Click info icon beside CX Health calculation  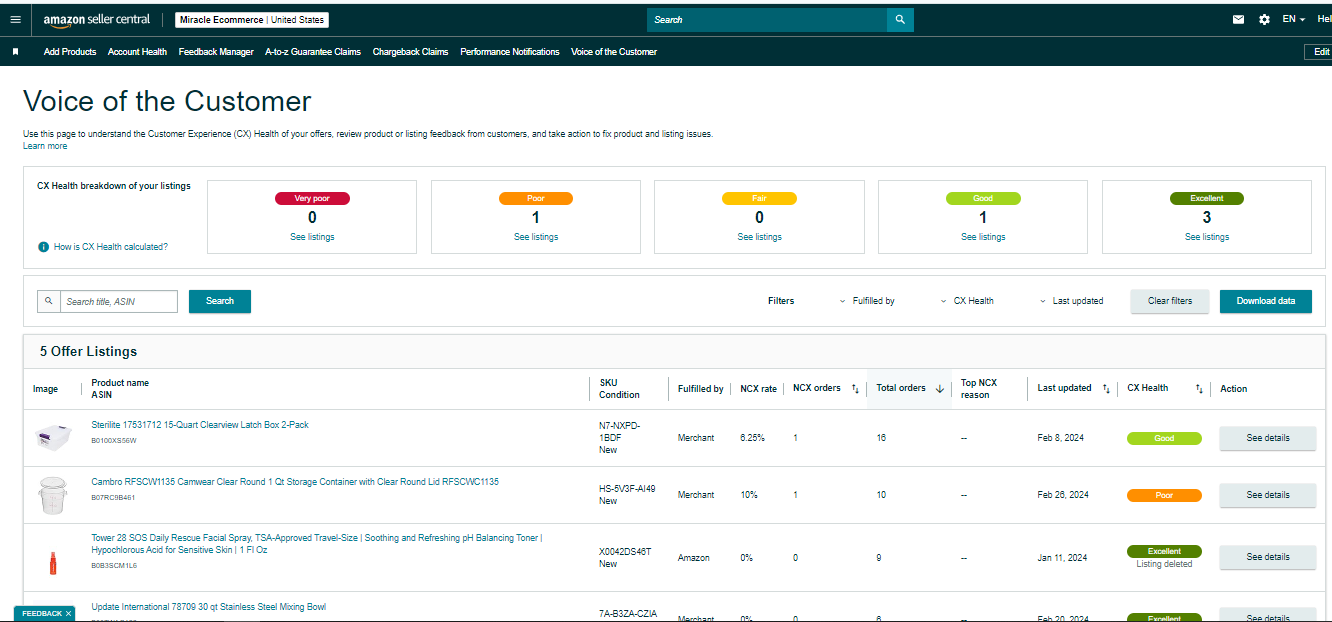[x=43, y=247]
